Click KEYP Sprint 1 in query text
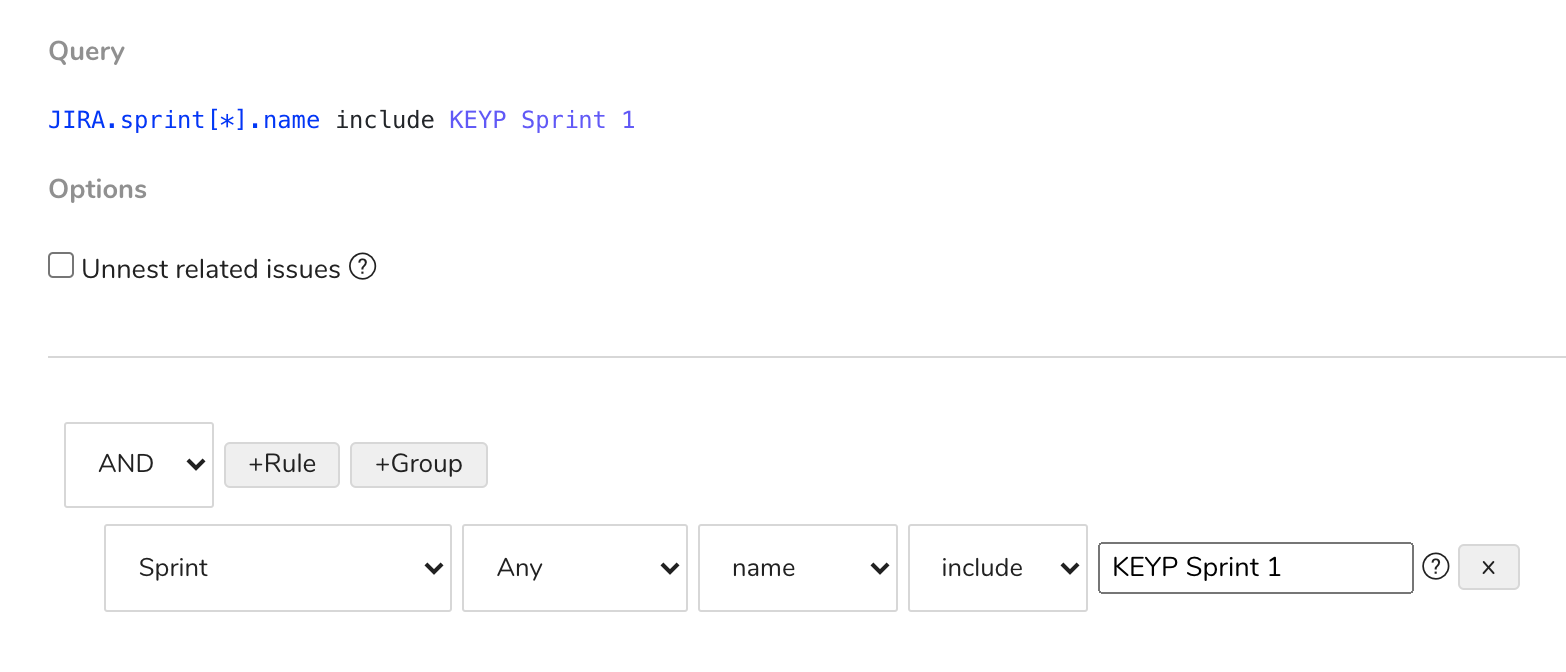The width and height of the screenshot is (1566, 672). click(x=542, y=120)
